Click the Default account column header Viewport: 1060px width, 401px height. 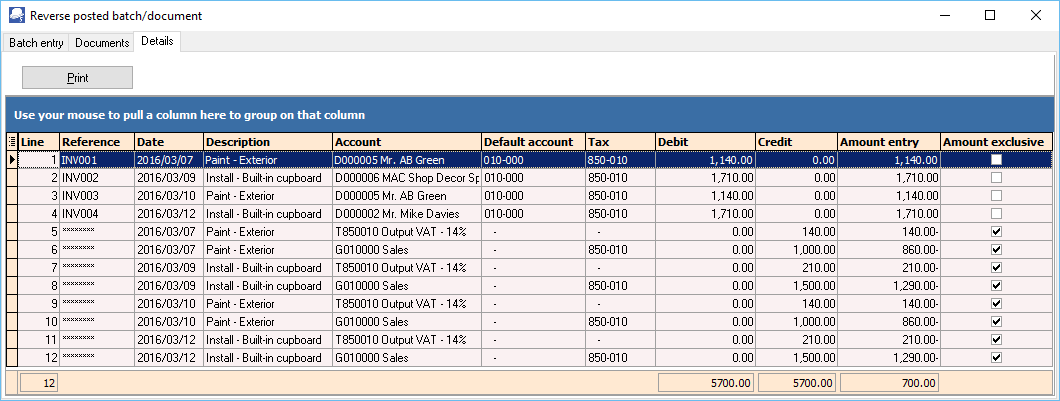click(x=532, y=142)
